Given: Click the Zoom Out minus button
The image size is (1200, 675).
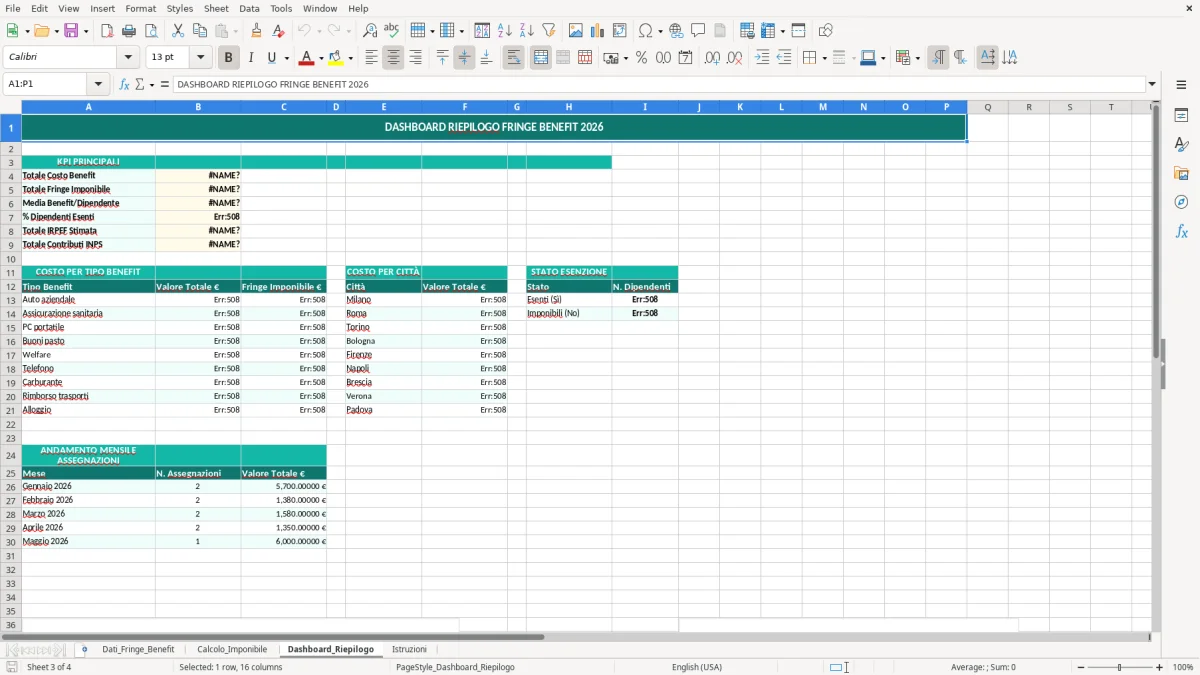Looking at the screenshot, I should click(1080, 667).
